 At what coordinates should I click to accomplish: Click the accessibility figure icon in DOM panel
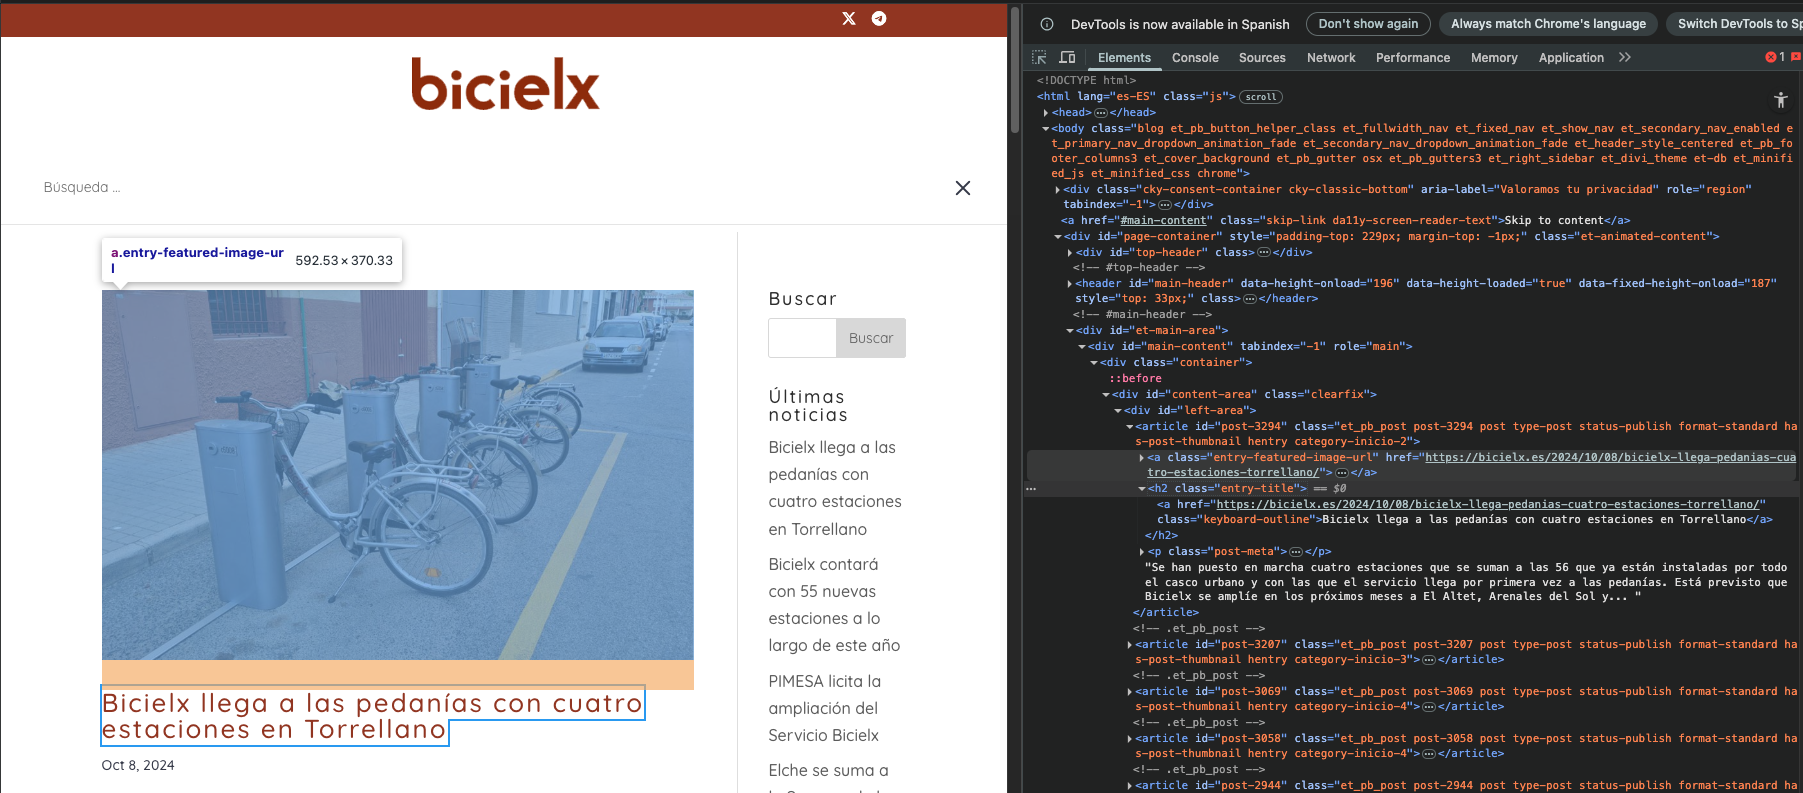coord(1780,100)
